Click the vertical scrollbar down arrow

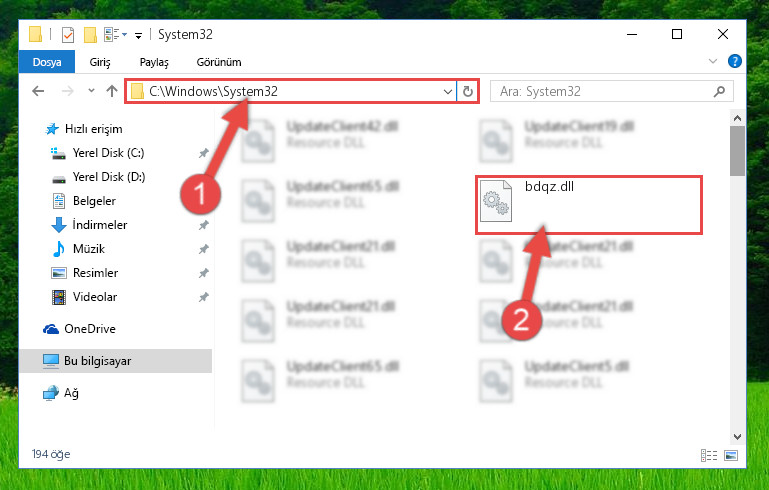pyautogui.click(x=737, y=436)
